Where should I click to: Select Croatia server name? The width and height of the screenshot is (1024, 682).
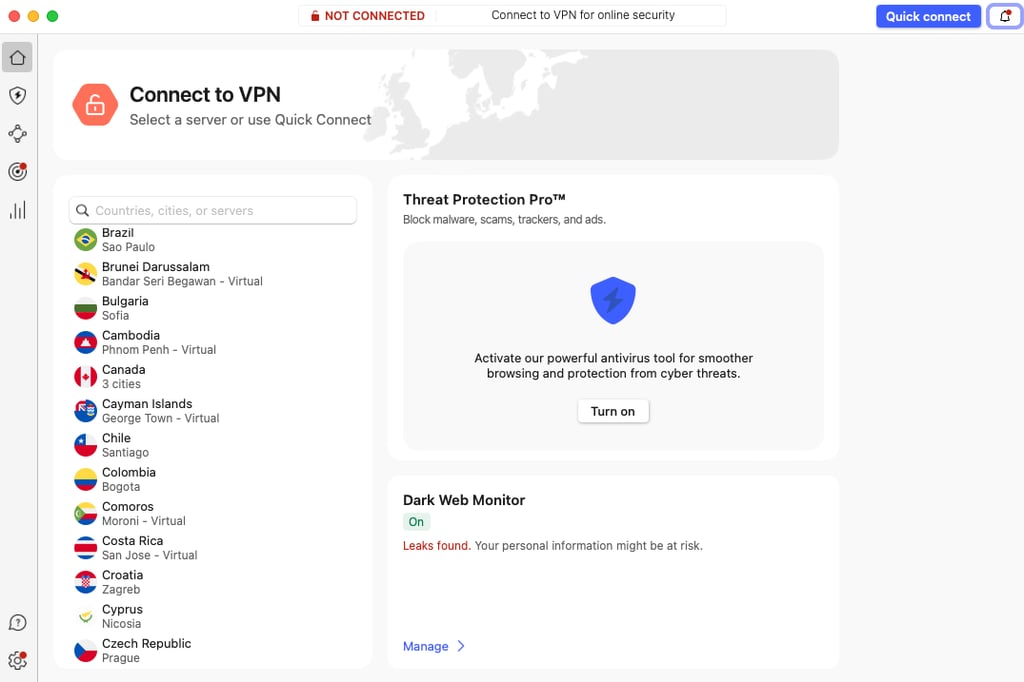coord(122,575)
